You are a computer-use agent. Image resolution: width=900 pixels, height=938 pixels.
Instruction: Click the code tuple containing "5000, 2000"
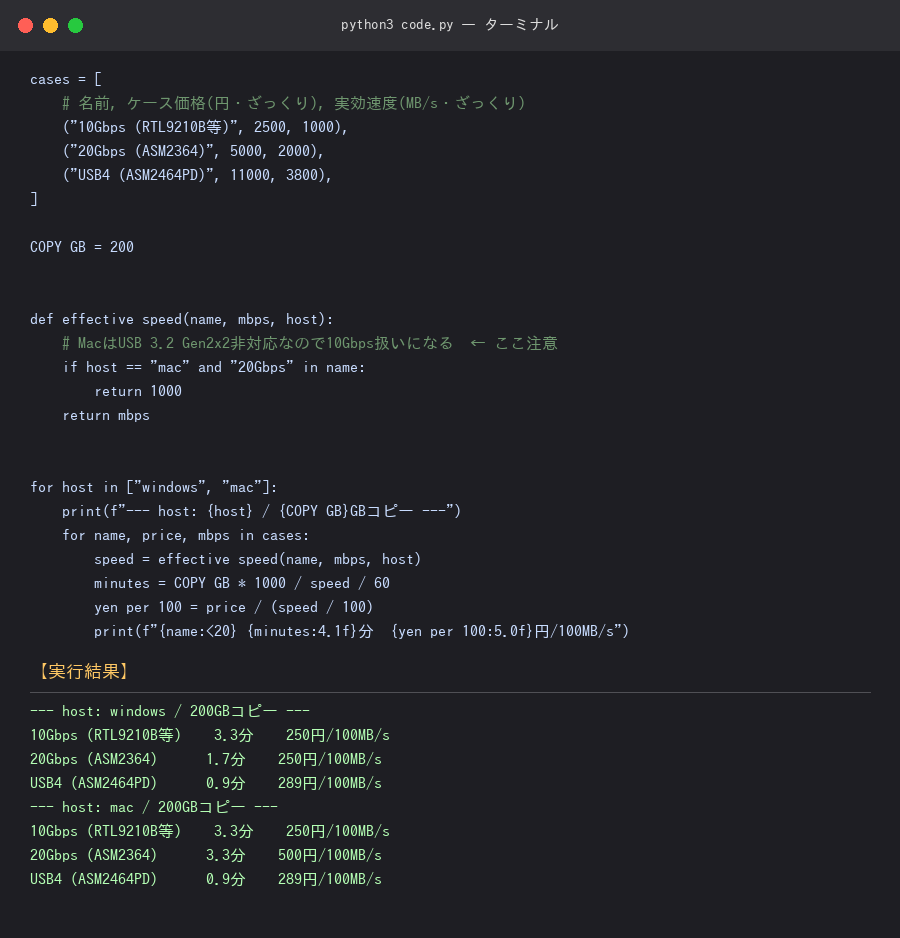tap(193, 151)
